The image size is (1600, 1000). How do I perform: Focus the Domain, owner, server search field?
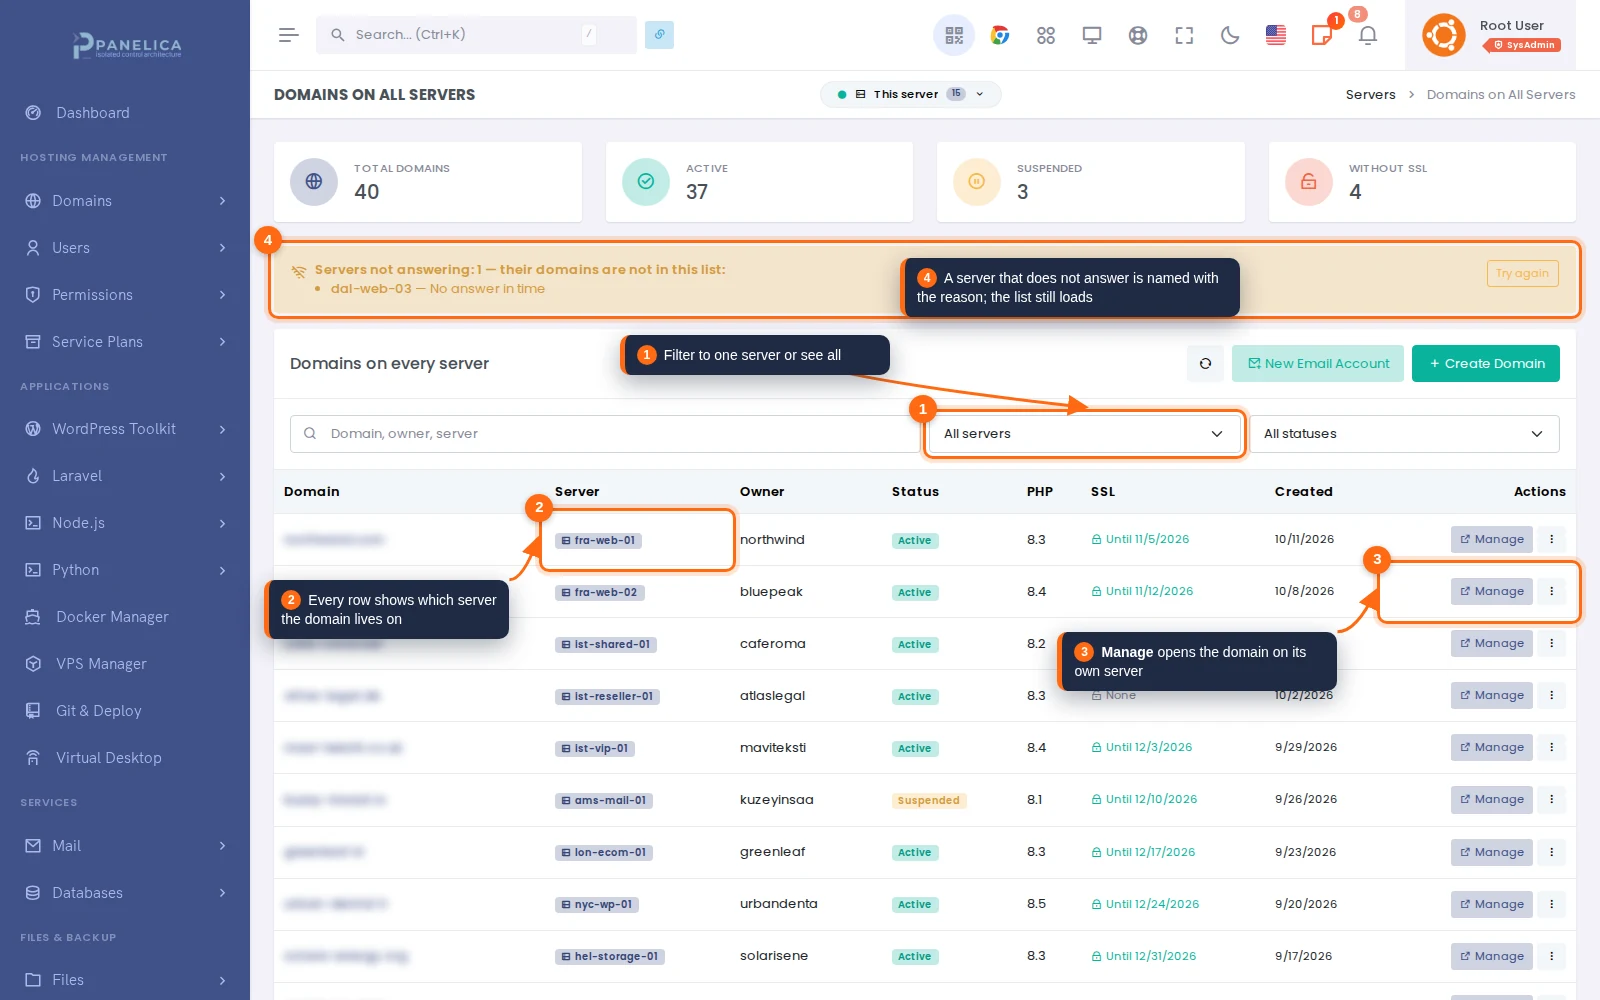604,434
